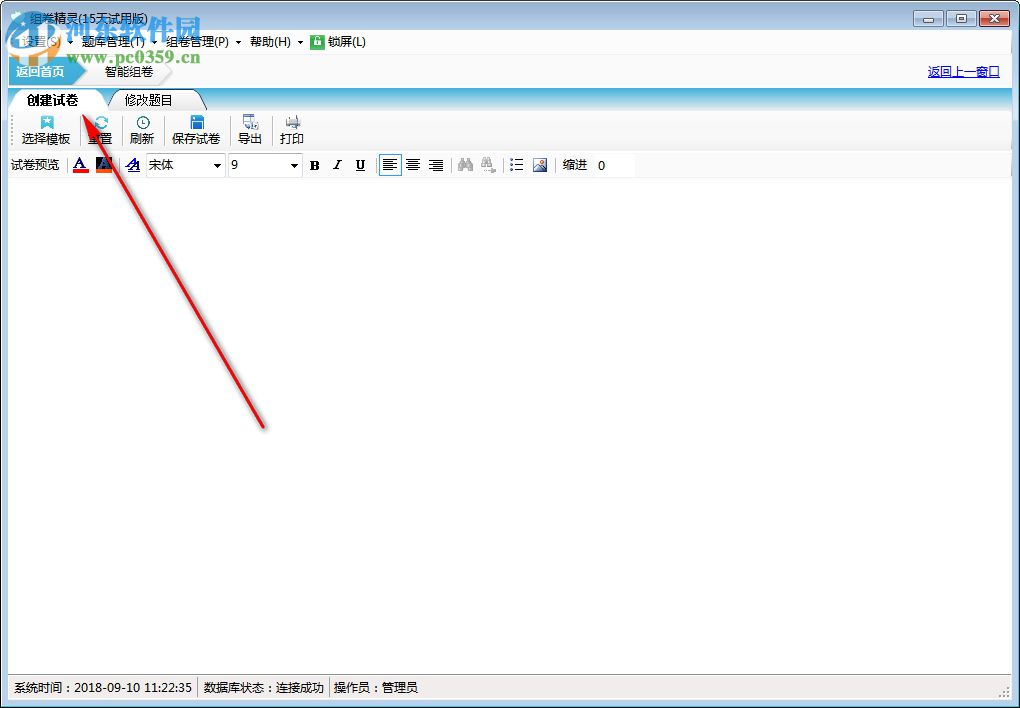Center align the text
Image resolution: width=1020 pixels, height=708 pixels.
coord(413,165)
